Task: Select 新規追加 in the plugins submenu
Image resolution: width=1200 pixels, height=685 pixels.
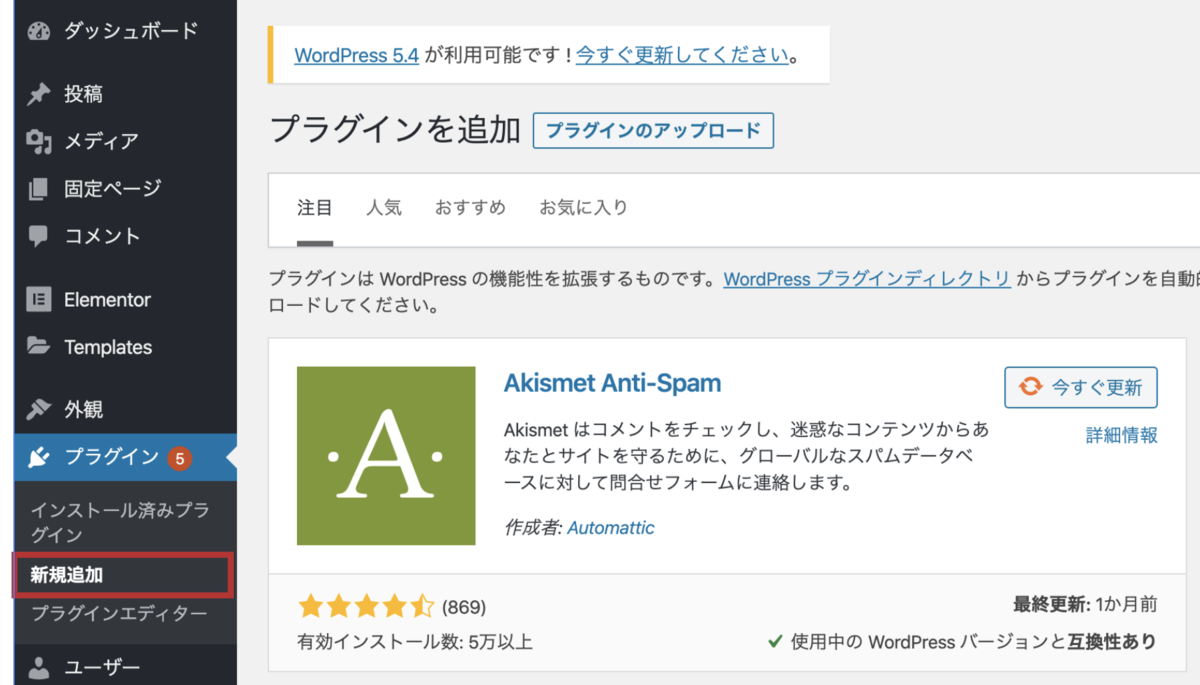Action: click(x=68, y=575)
